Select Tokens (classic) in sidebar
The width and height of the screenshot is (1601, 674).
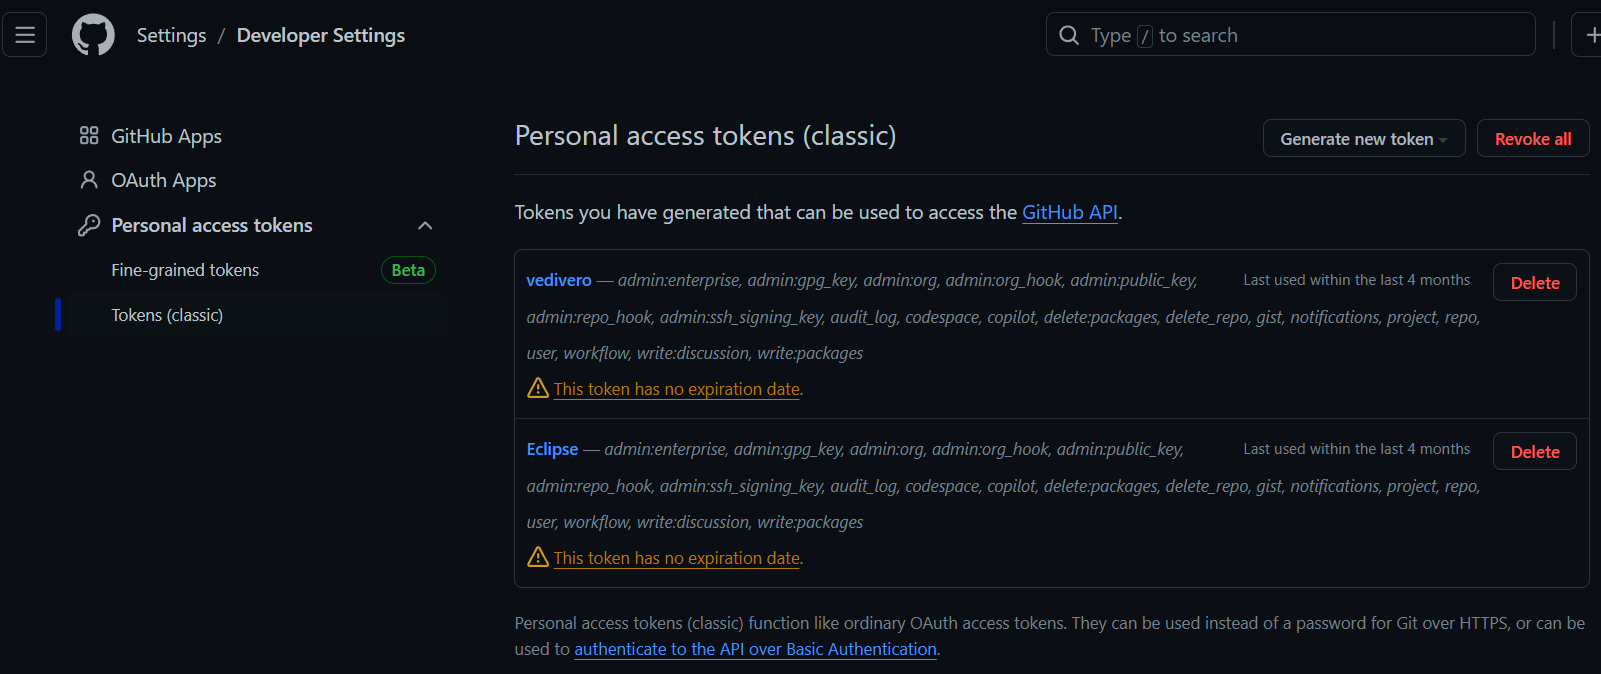(167, 315)
